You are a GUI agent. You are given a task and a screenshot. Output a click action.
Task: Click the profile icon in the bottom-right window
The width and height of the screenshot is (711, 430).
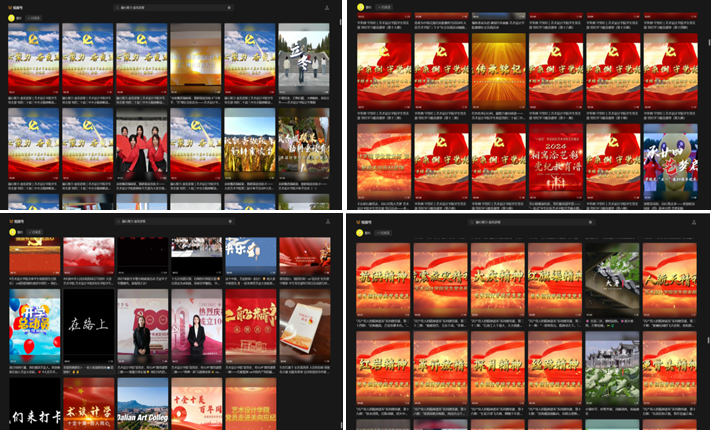point(693,221)
